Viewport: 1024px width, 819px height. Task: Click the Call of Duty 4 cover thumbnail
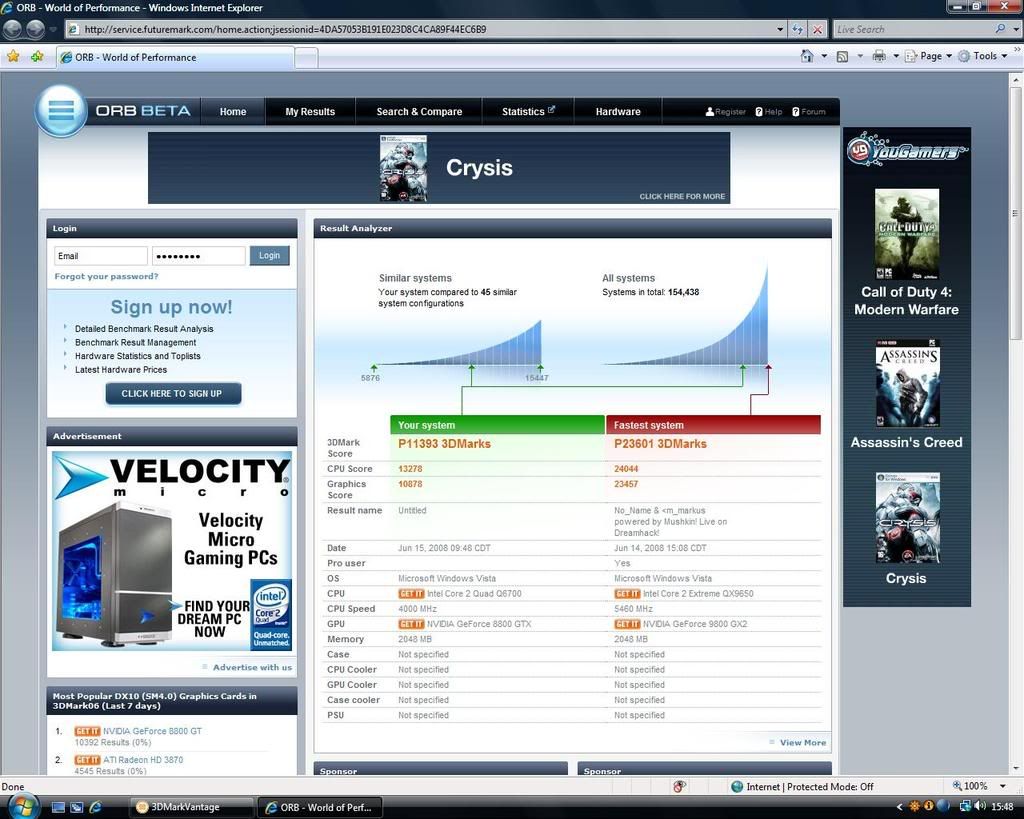(x=906, y=234)
